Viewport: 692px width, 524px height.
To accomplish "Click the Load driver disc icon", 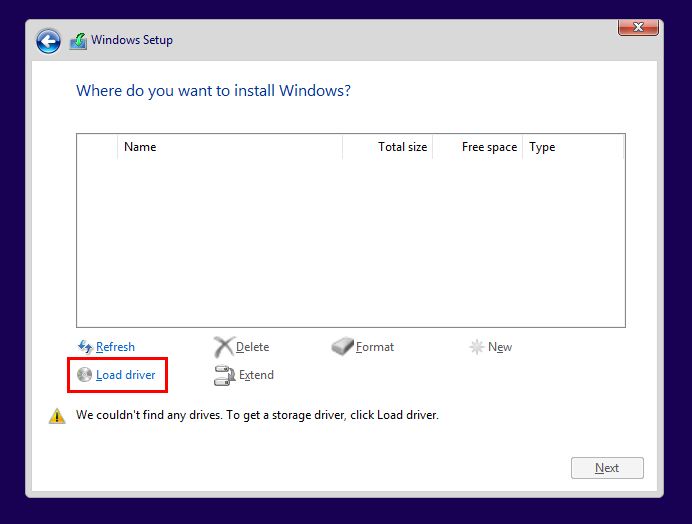I will pyautogui.click(x=85, y=375).
